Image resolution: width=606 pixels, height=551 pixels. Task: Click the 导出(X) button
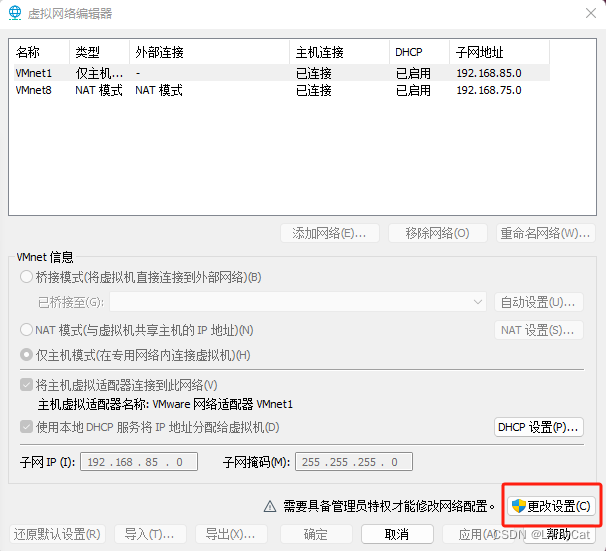(231, 534)
